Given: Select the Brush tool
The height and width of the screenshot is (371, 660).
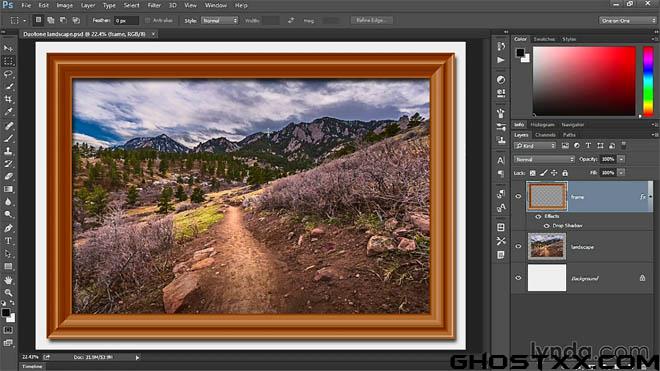Looking at the screenshot, I should coord(8,138).
